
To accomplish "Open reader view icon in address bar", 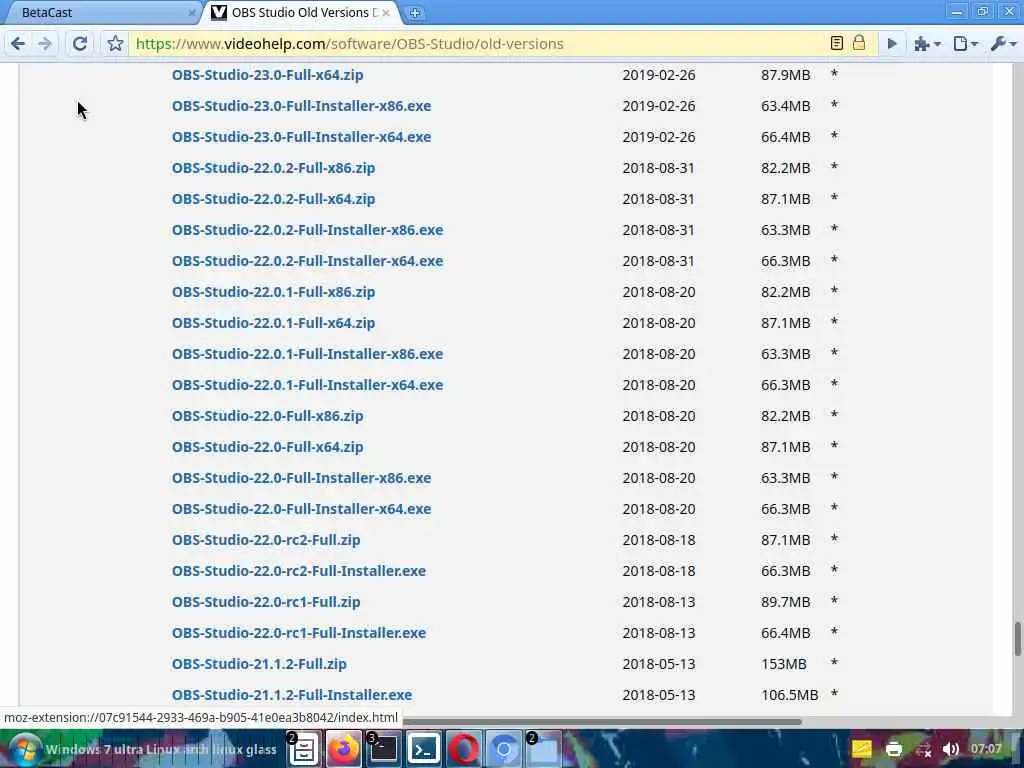I will [x=837, y=44].
